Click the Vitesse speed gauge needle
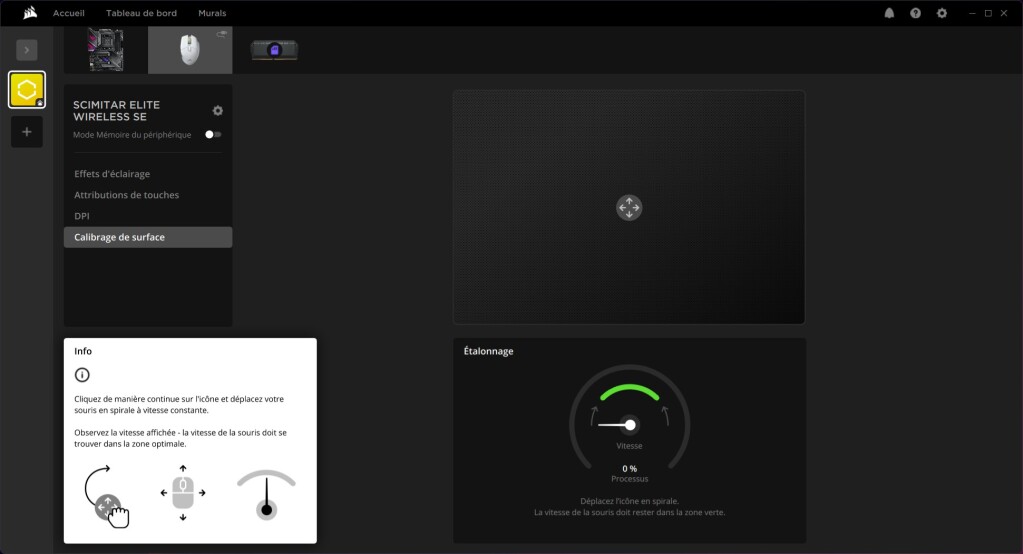The image size is (1023, 554). point(617,425)
